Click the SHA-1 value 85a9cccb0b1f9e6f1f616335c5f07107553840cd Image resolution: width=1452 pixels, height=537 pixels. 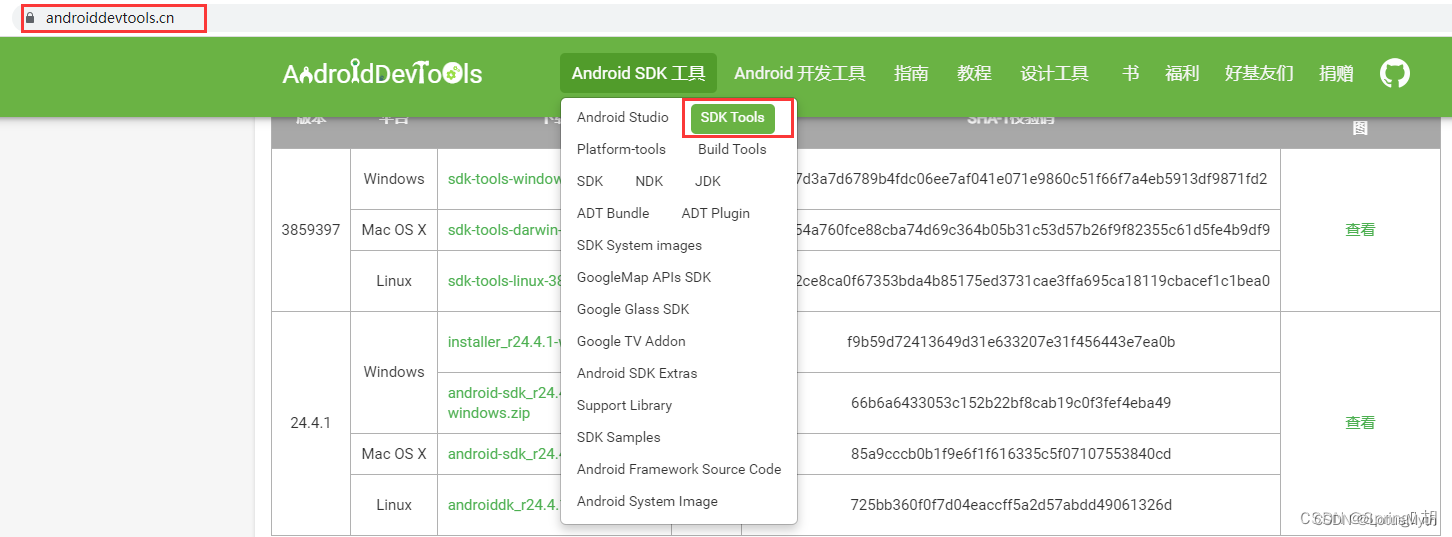click(x=1011, y=454)
